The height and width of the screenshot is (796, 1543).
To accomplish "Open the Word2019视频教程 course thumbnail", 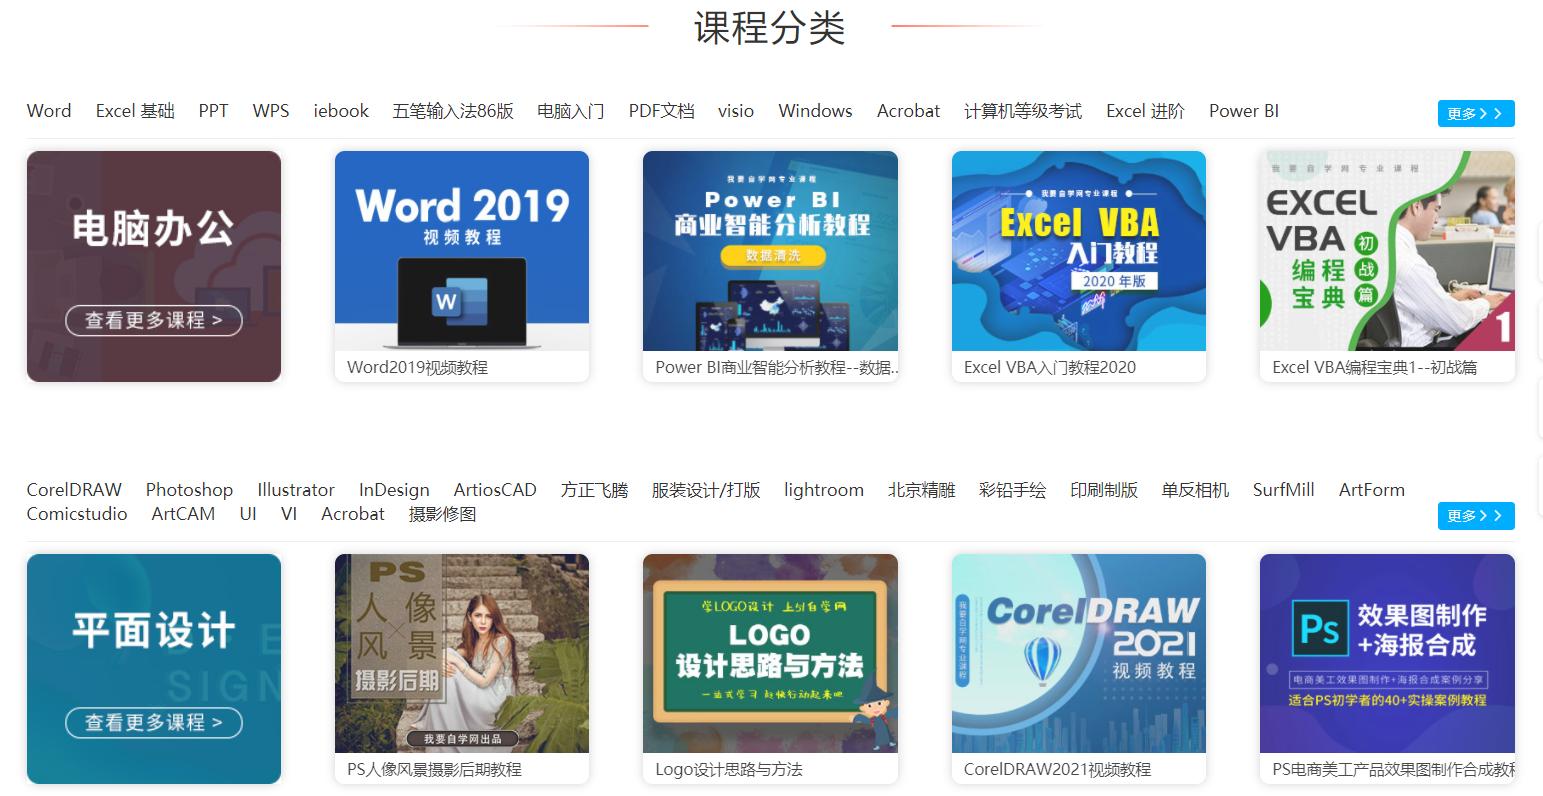I will click(461, 250).
